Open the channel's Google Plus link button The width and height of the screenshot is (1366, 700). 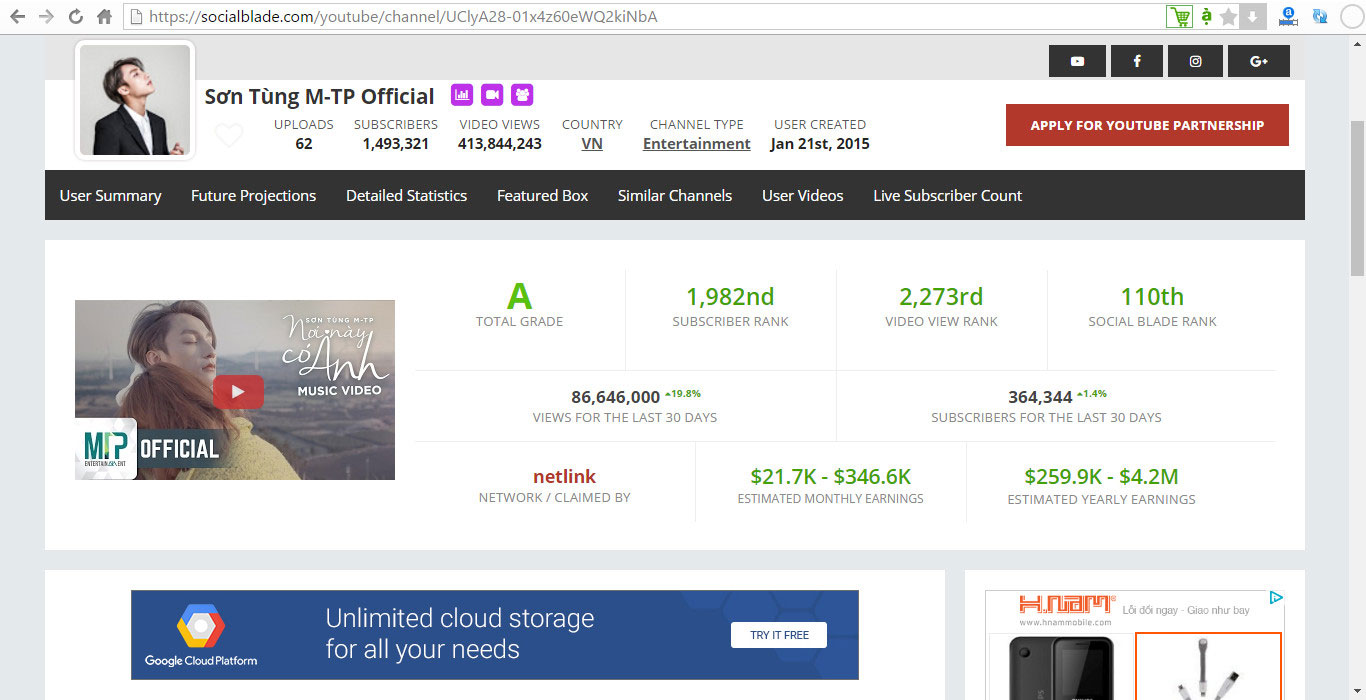pos(1259,61)
